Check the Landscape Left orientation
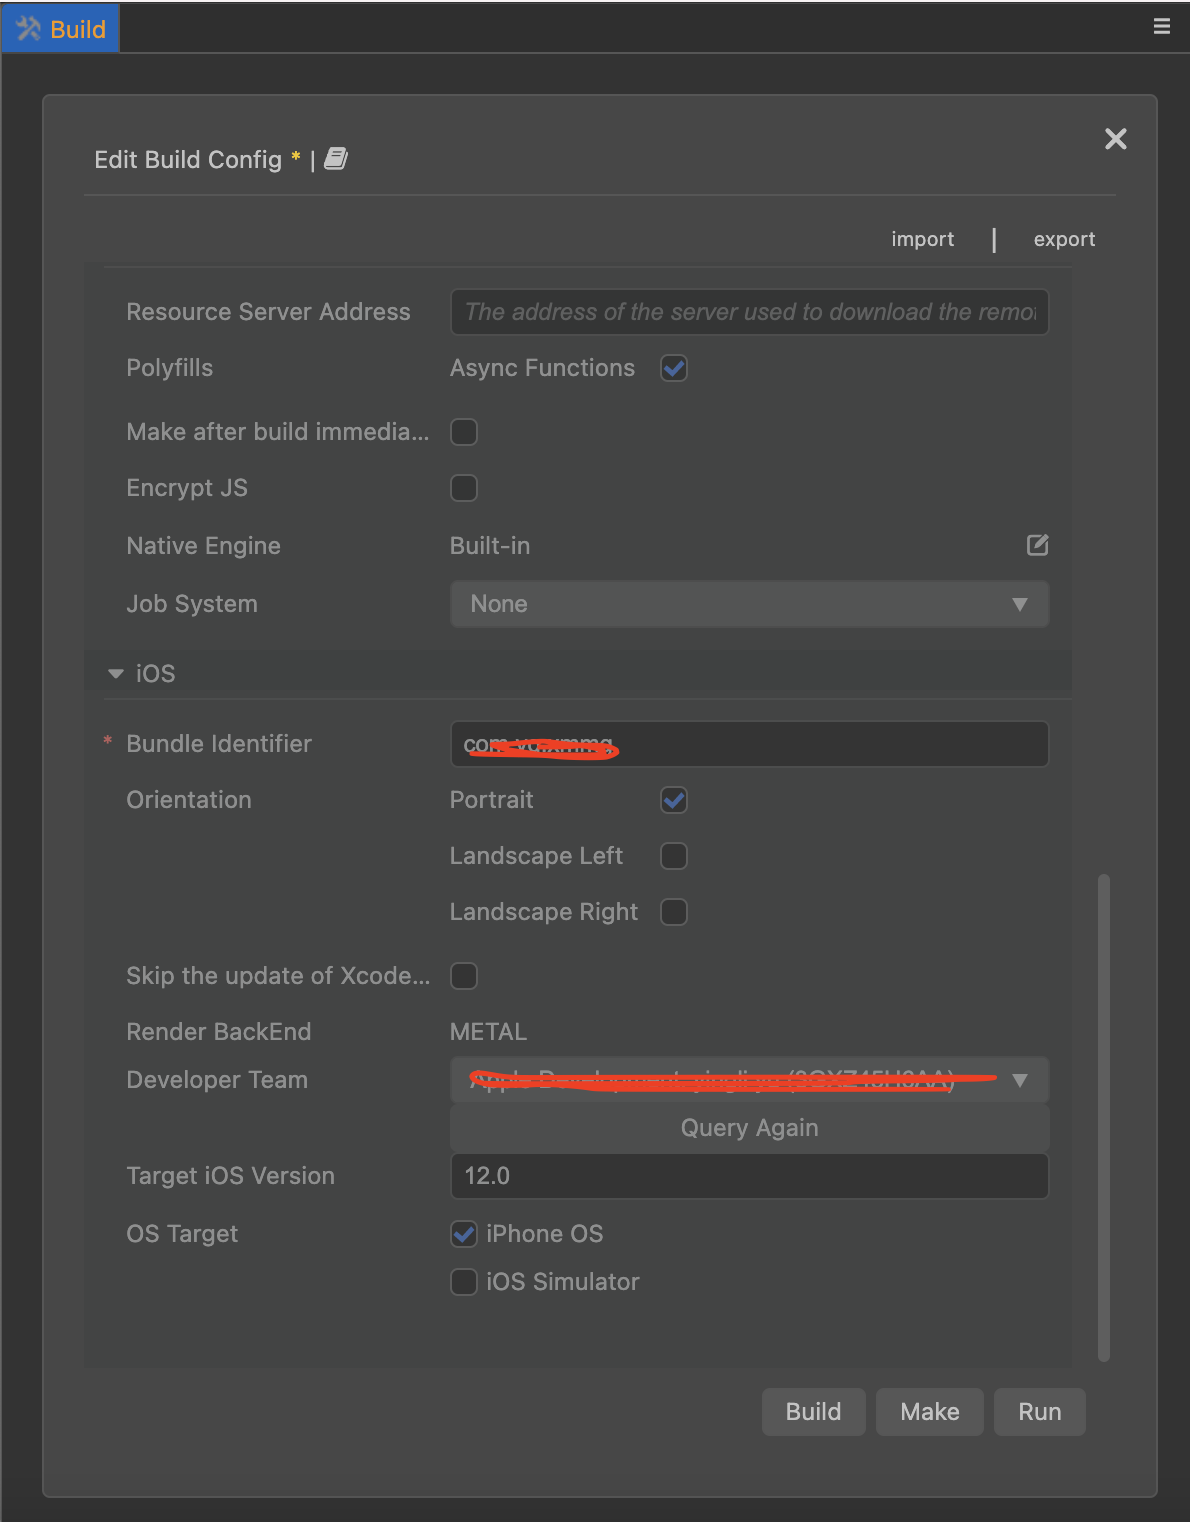Viewport: 1190px width, 1522px height. coord(674,856)
